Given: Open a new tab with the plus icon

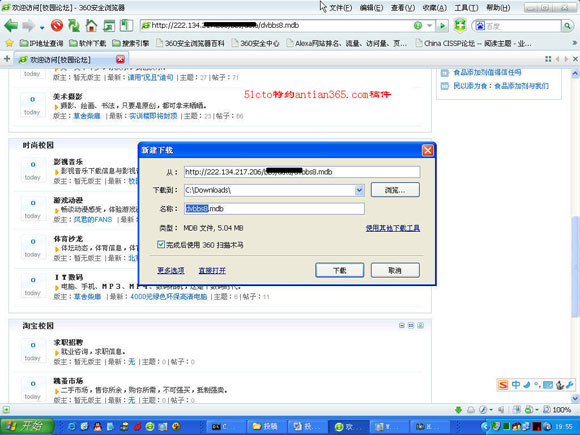Looking at the screenshot, I should (x=7, y=59).
